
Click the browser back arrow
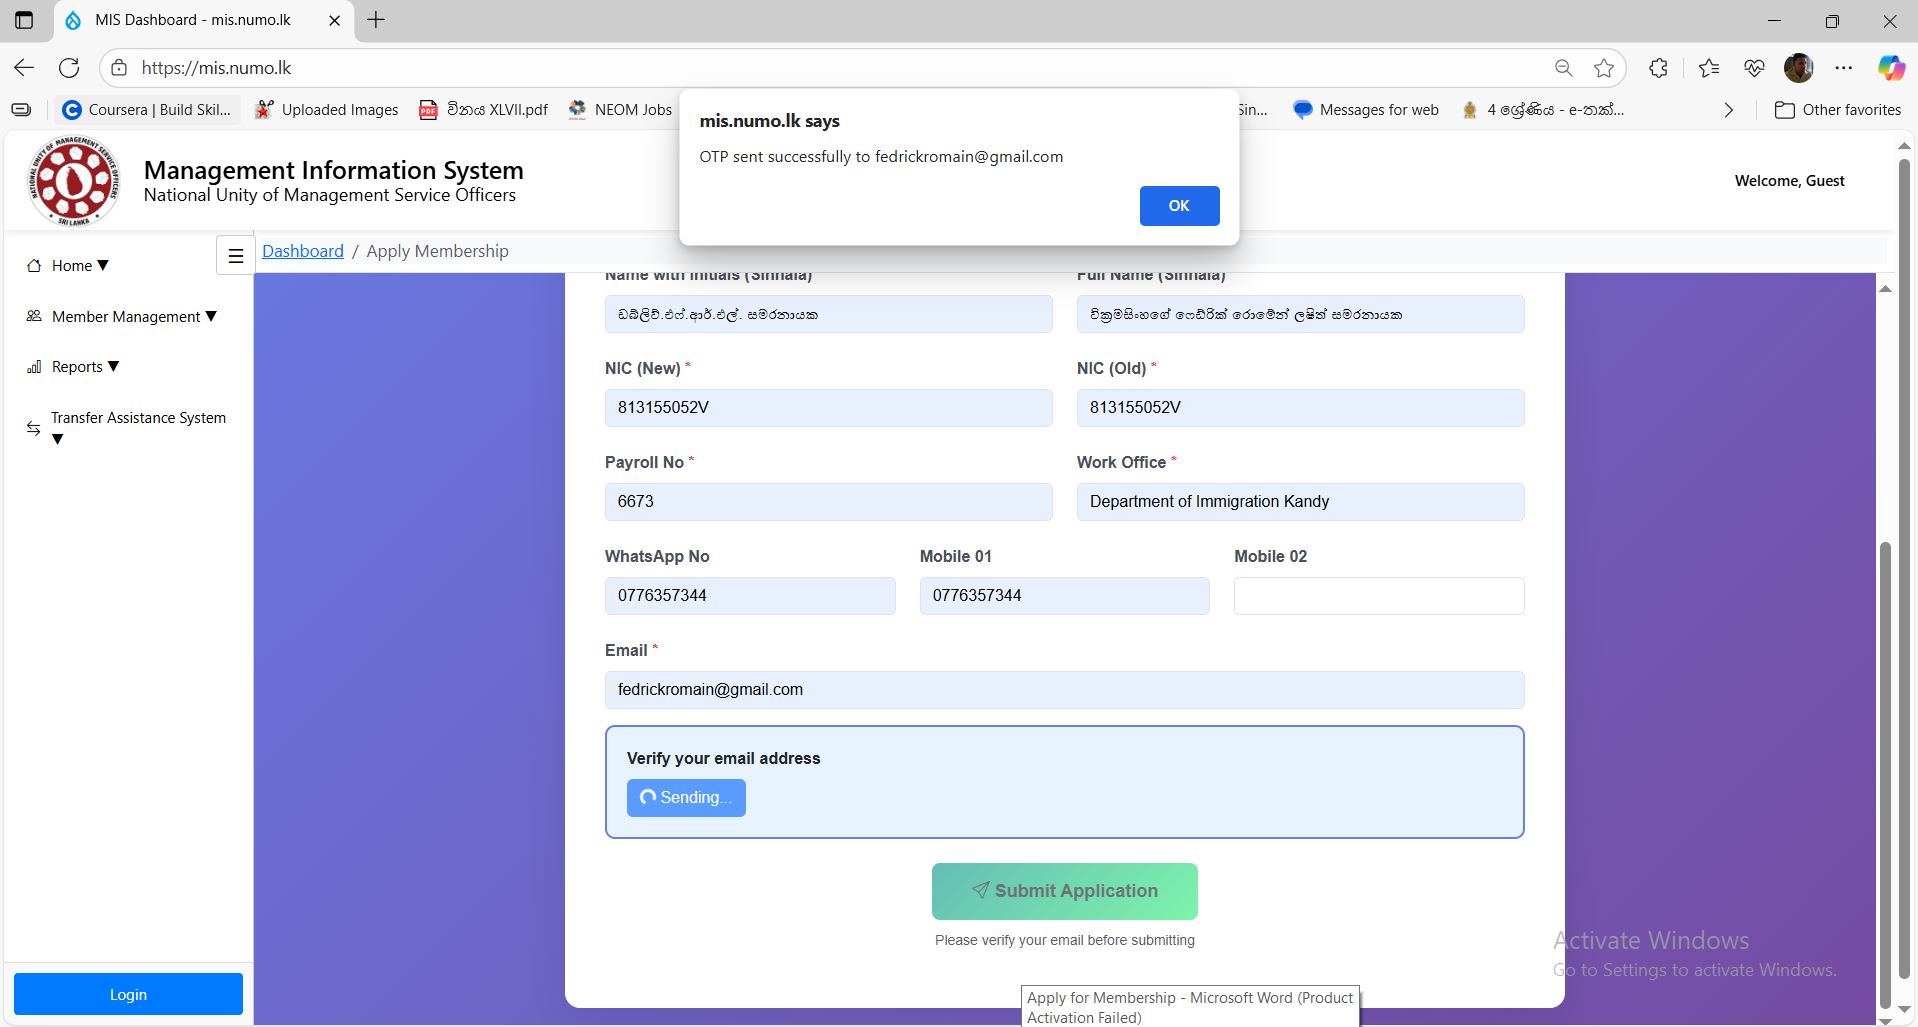[x=24, y=68]
